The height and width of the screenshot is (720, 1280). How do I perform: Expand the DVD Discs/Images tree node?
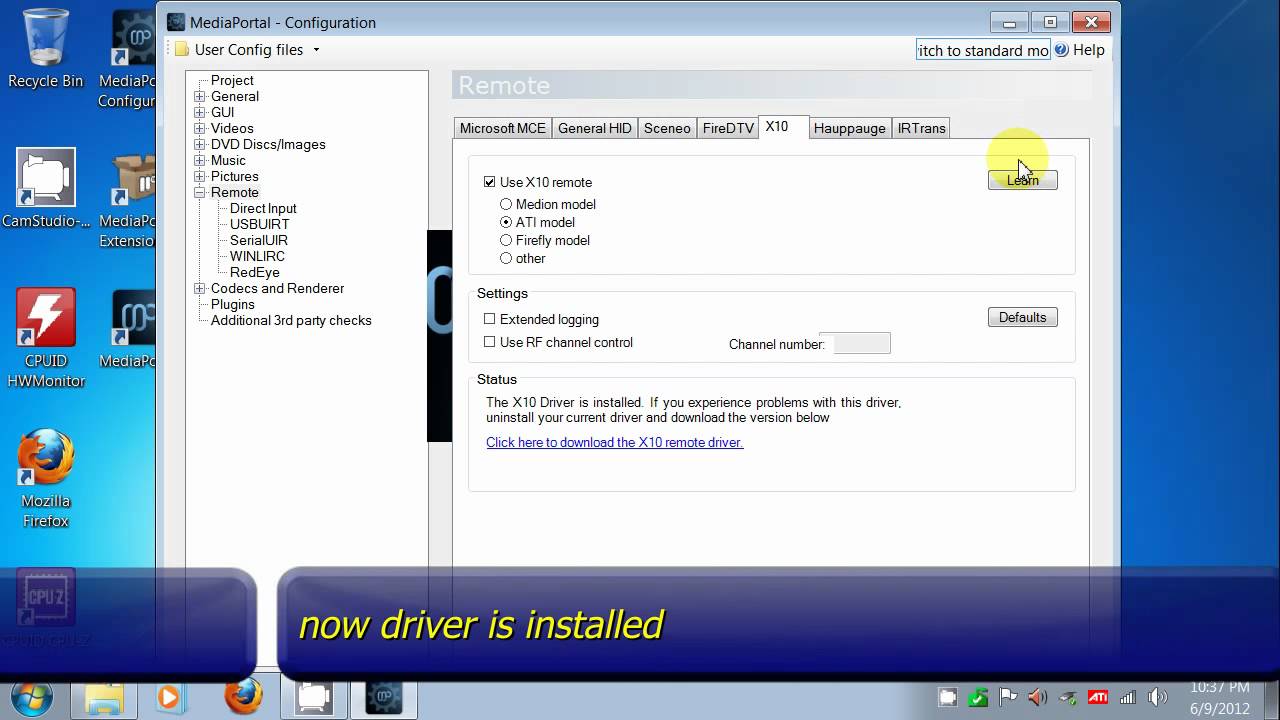click(199, 144)
